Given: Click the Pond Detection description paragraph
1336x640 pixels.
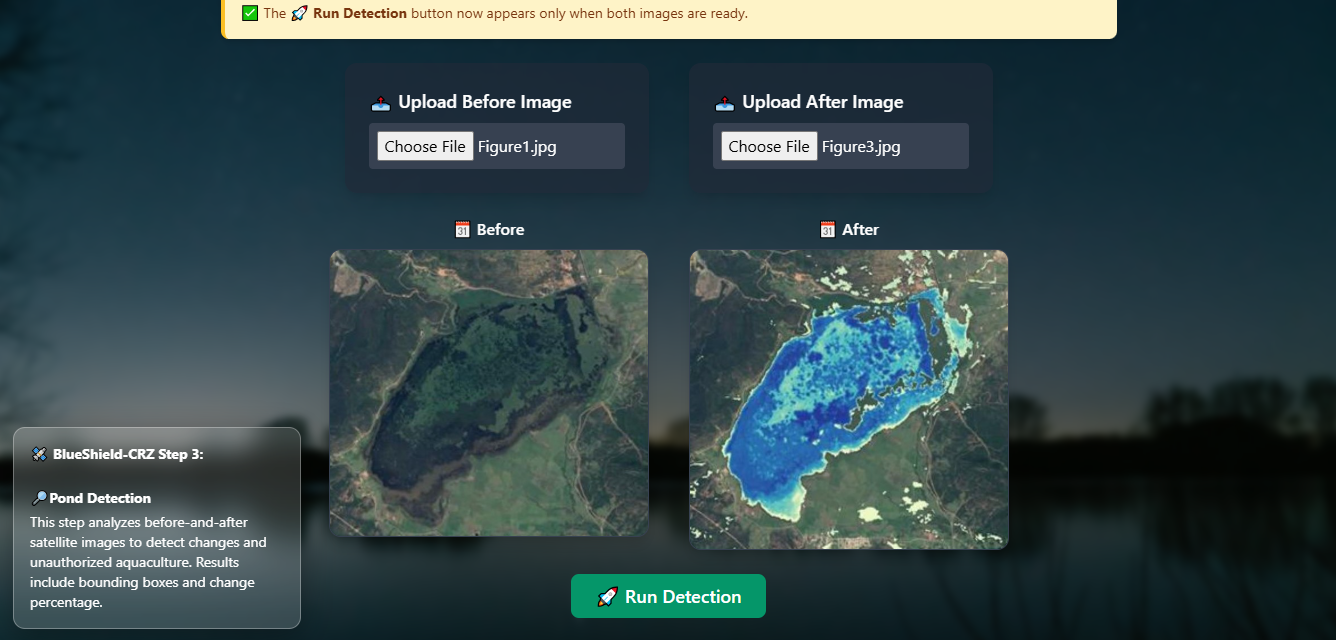Looking at the screenshot, I should tap(148, 562).
